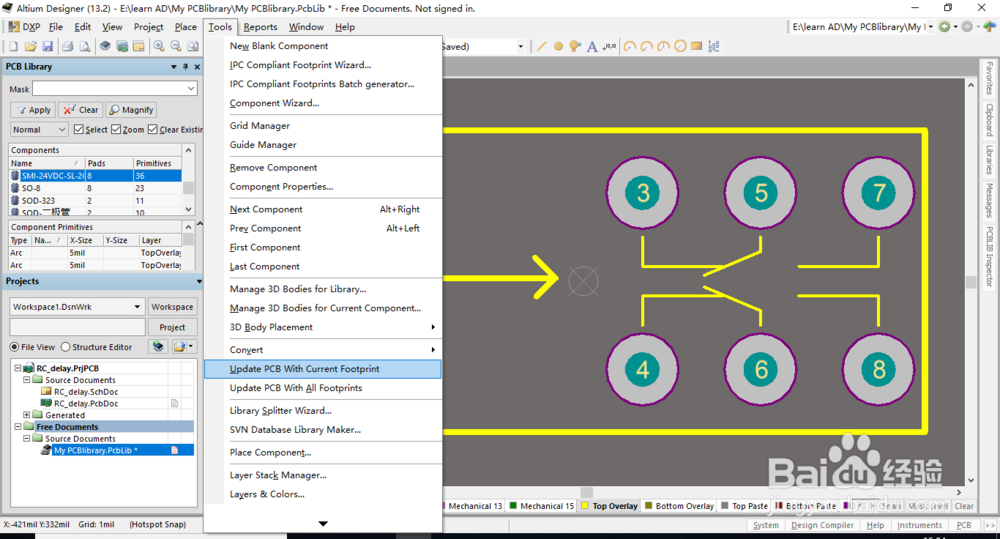Collapse the RC_delay.PrjPCB project node

tap(18, 368)
